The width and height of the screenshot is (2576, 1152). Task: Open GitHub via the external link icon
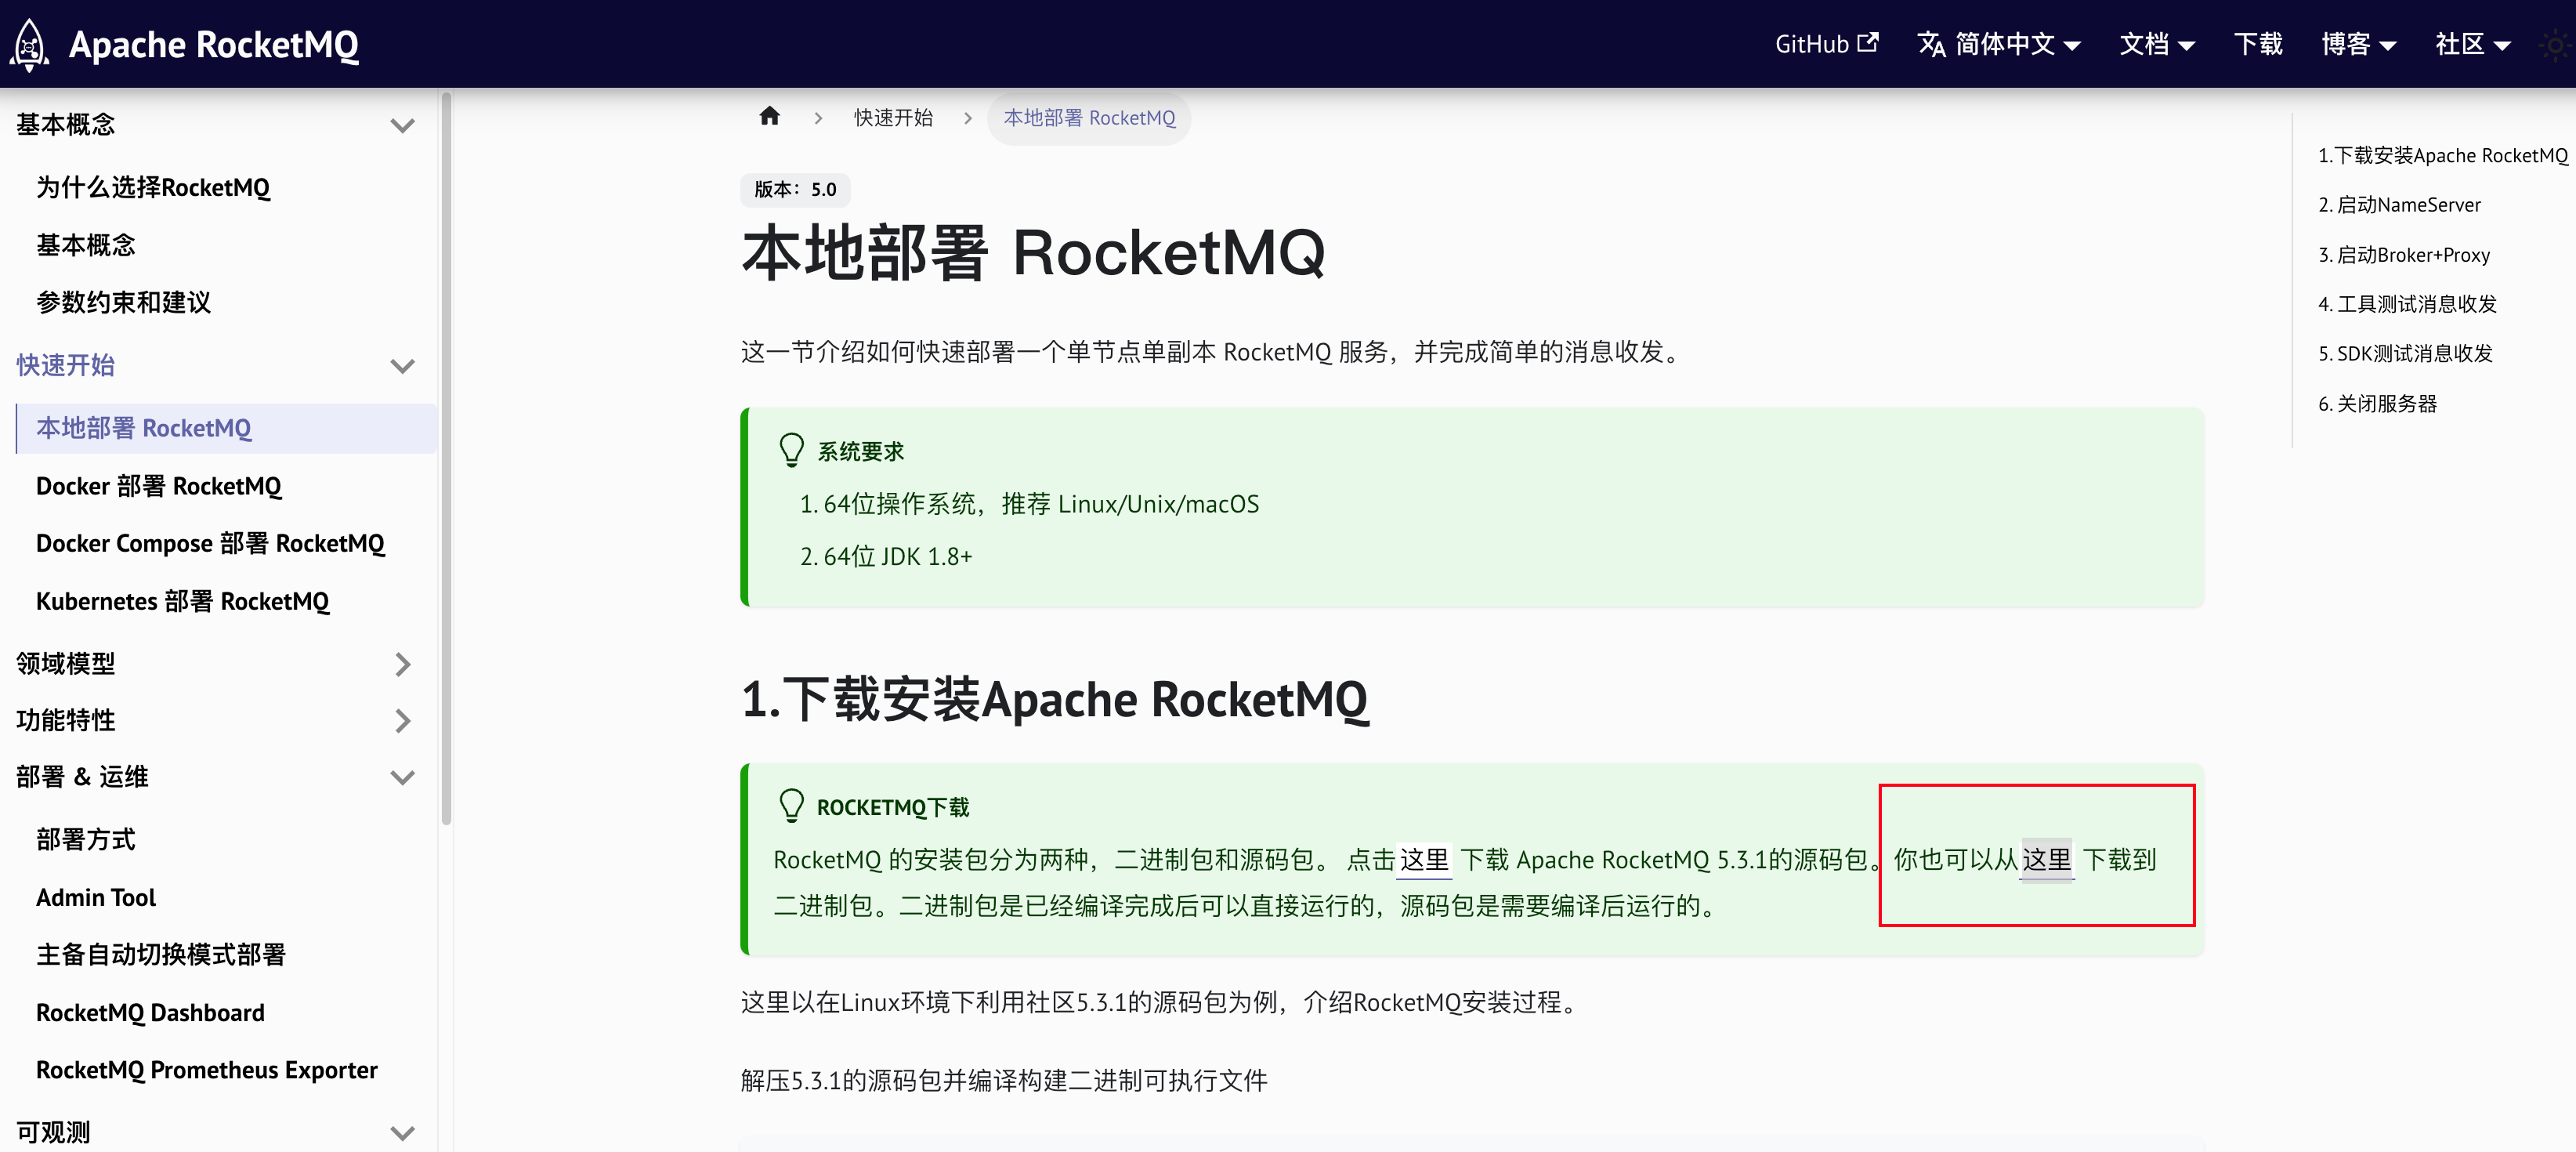pos(1868,42)
